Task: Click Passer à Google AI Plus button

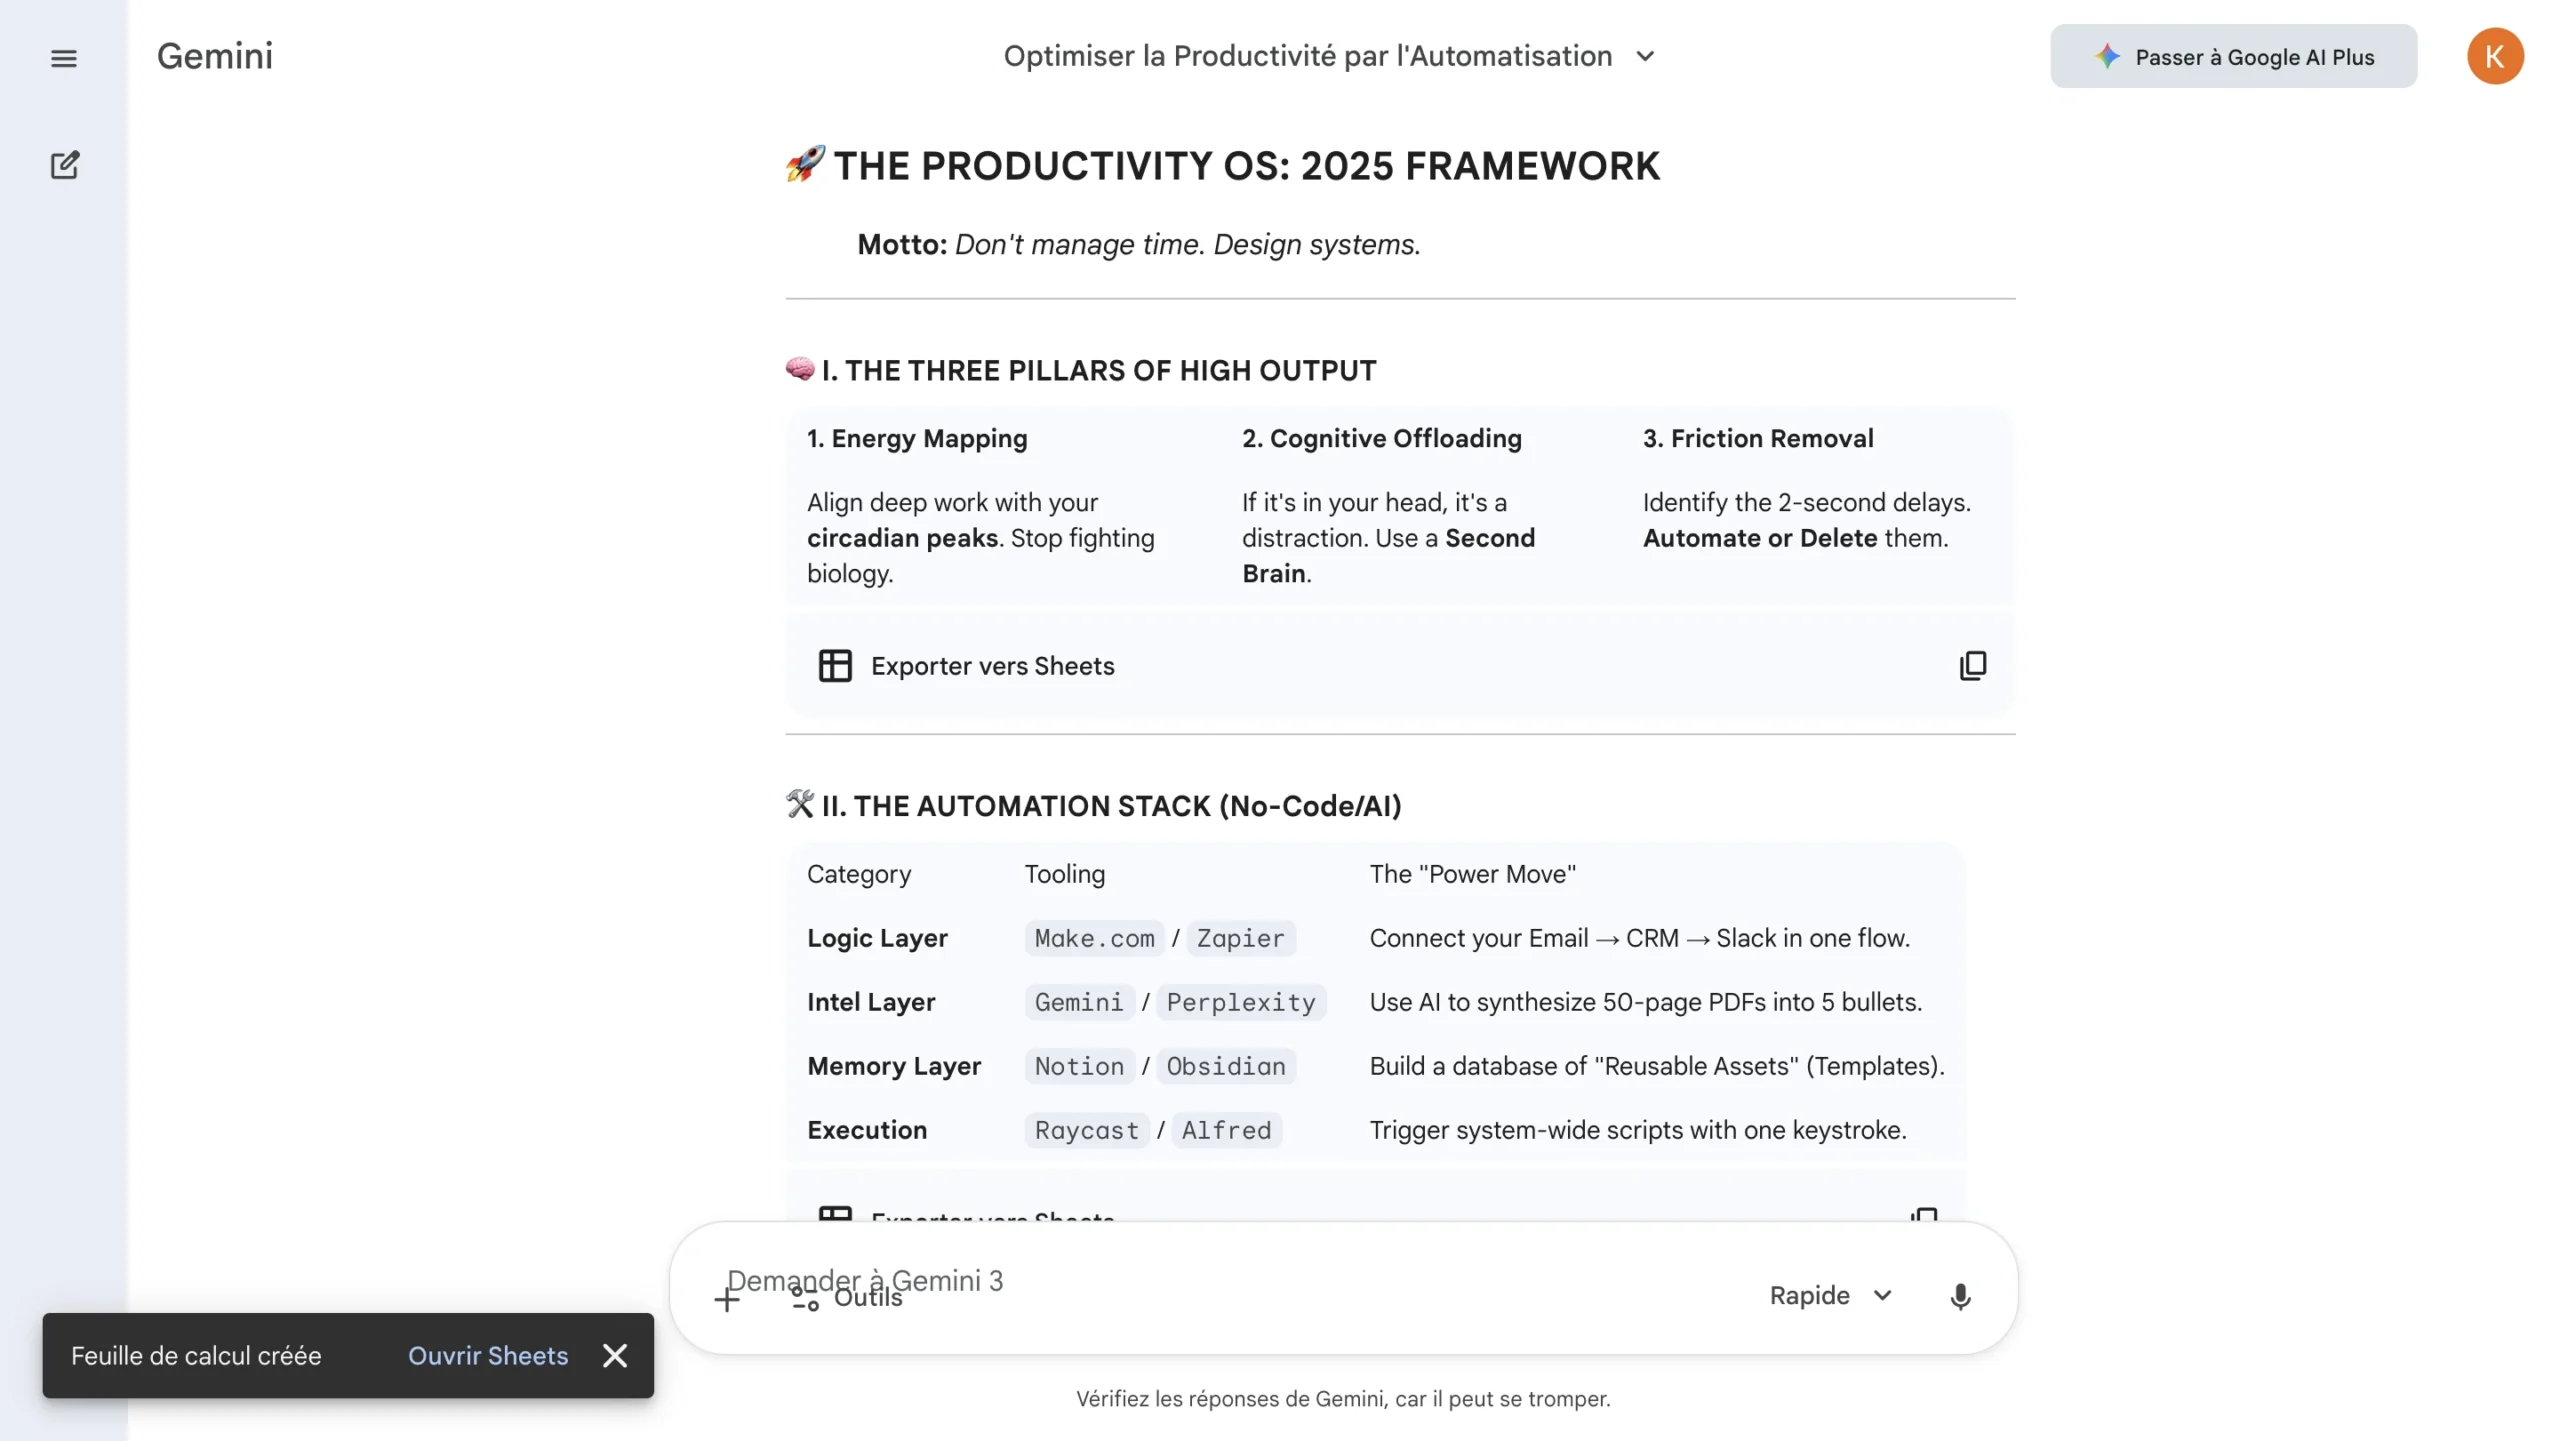Action: coord(2233,57)
